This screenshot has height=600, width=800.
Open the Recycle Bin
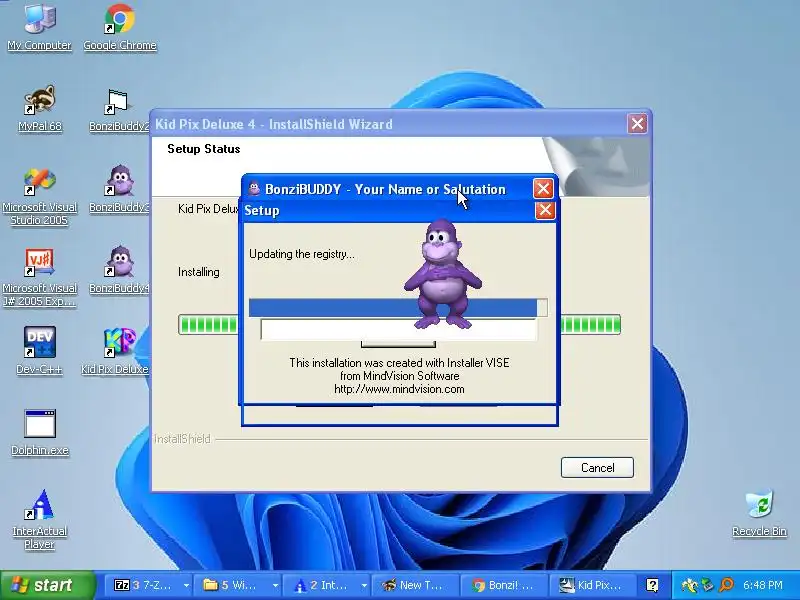coord(759,513)
